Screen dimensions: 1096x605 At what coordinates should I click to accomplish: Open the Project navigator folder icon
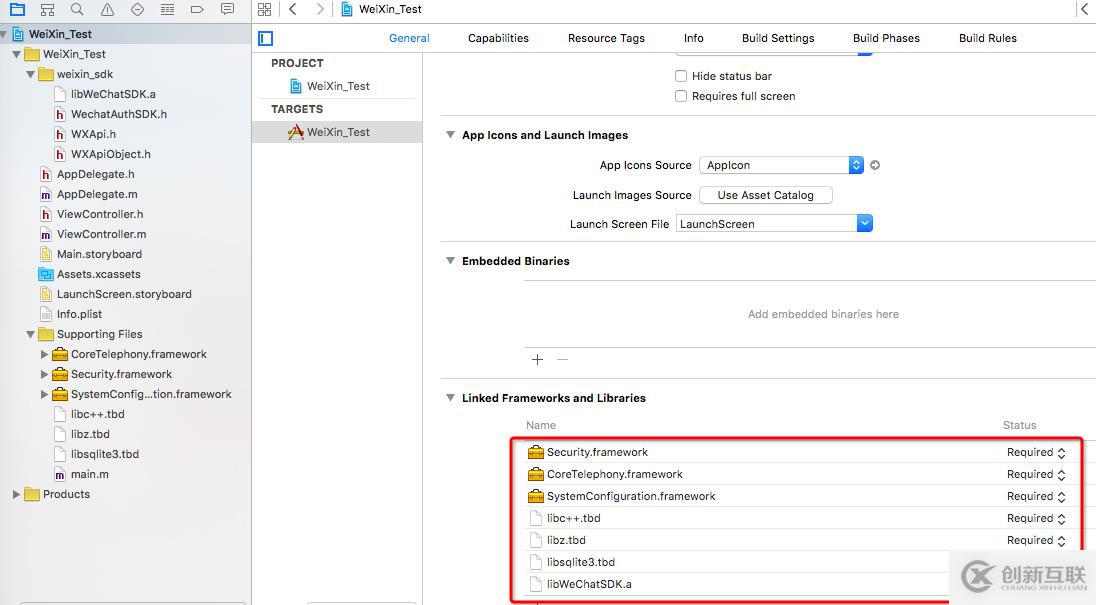17,9
